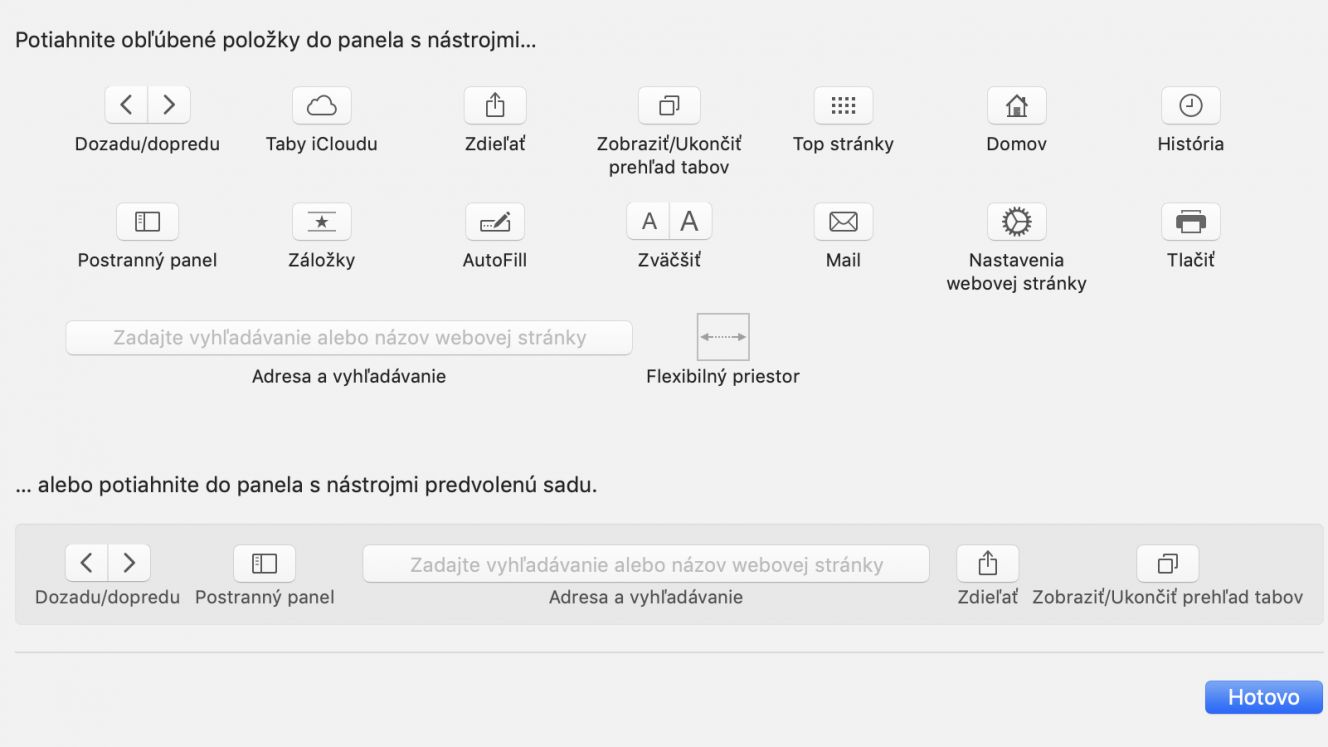Viewport: 1328px width, 747px height.
Task: Click the forward arrow in the upper Dozadu/dopredu item
Action: click(169, 105)
